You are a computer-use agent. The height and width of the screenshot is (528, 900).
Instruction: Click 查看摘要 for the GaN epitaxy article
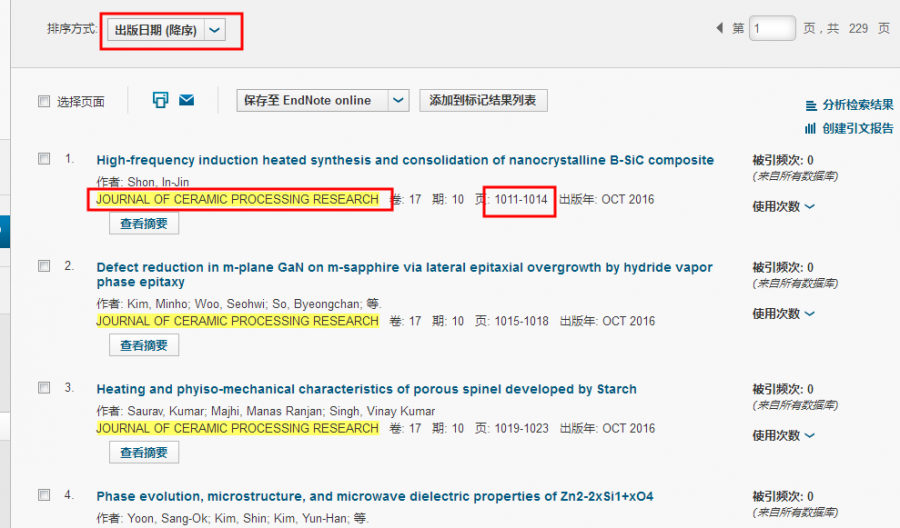tap(143, 345)
